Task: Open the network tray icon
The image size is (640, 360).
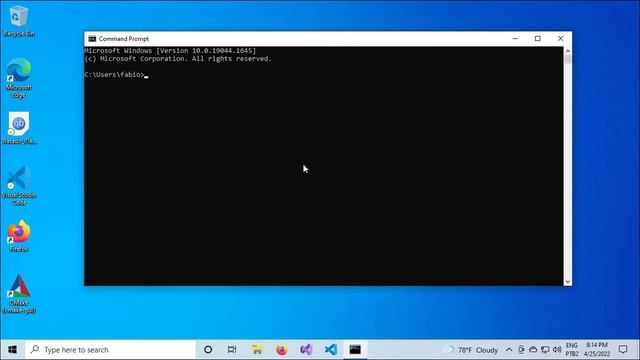Action: [545, 350]
